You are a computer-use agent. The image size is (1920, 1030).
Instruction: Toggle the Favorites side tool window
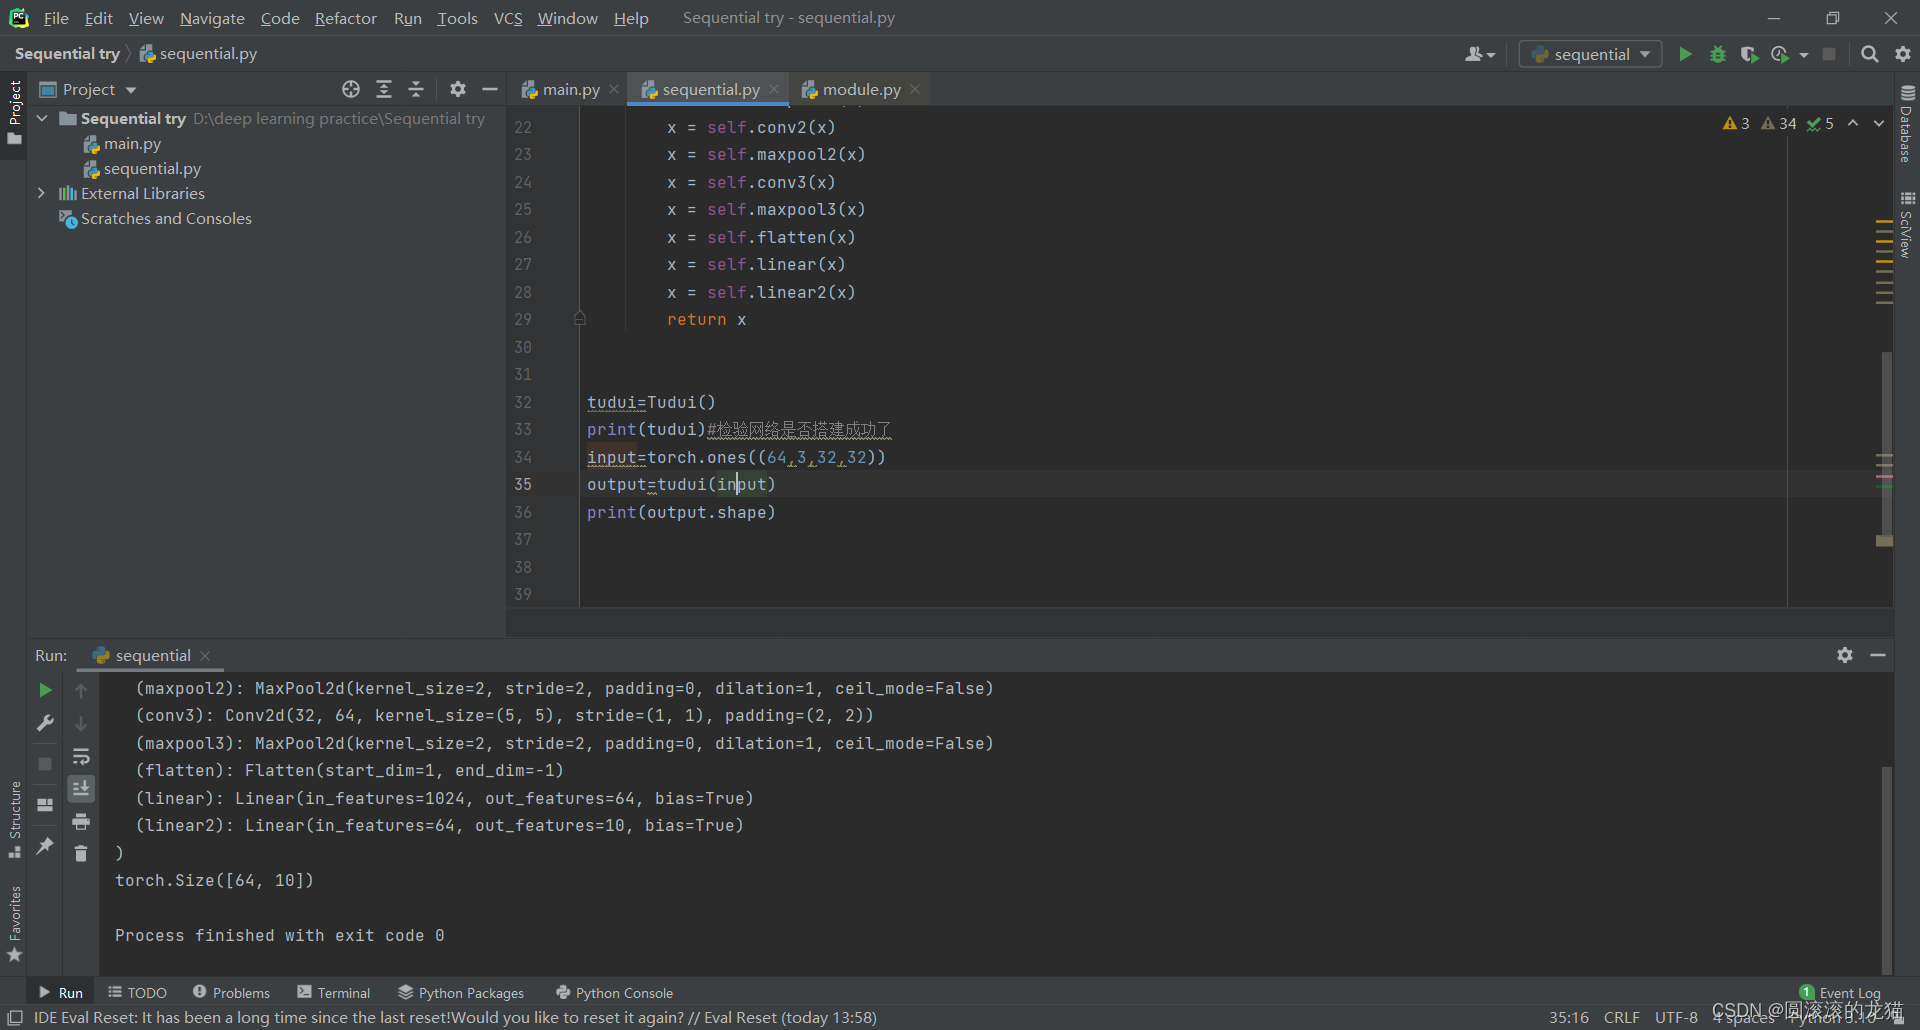point(14,924)
